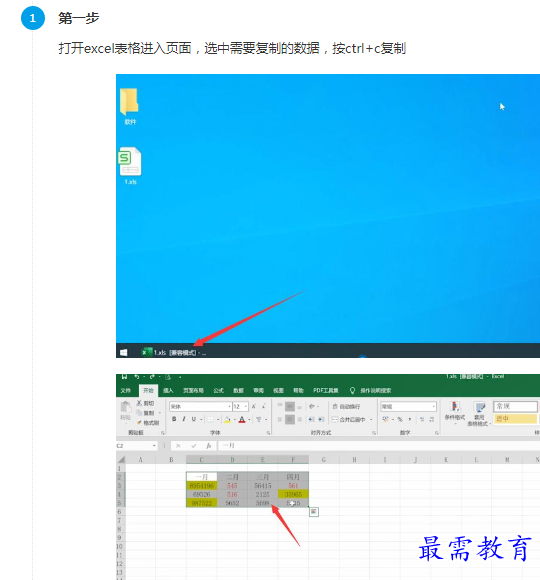Apply the Comma style number format

(409, 419)
